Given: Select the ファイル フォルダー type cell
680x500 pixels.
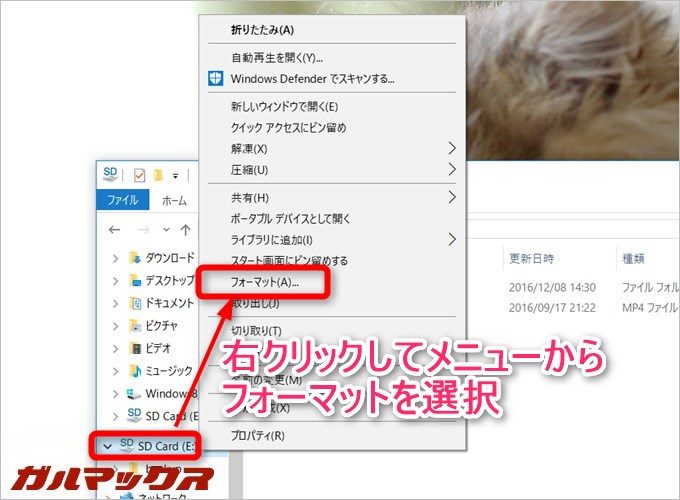Looking at the screenshot, I should (x=650, y=287).
